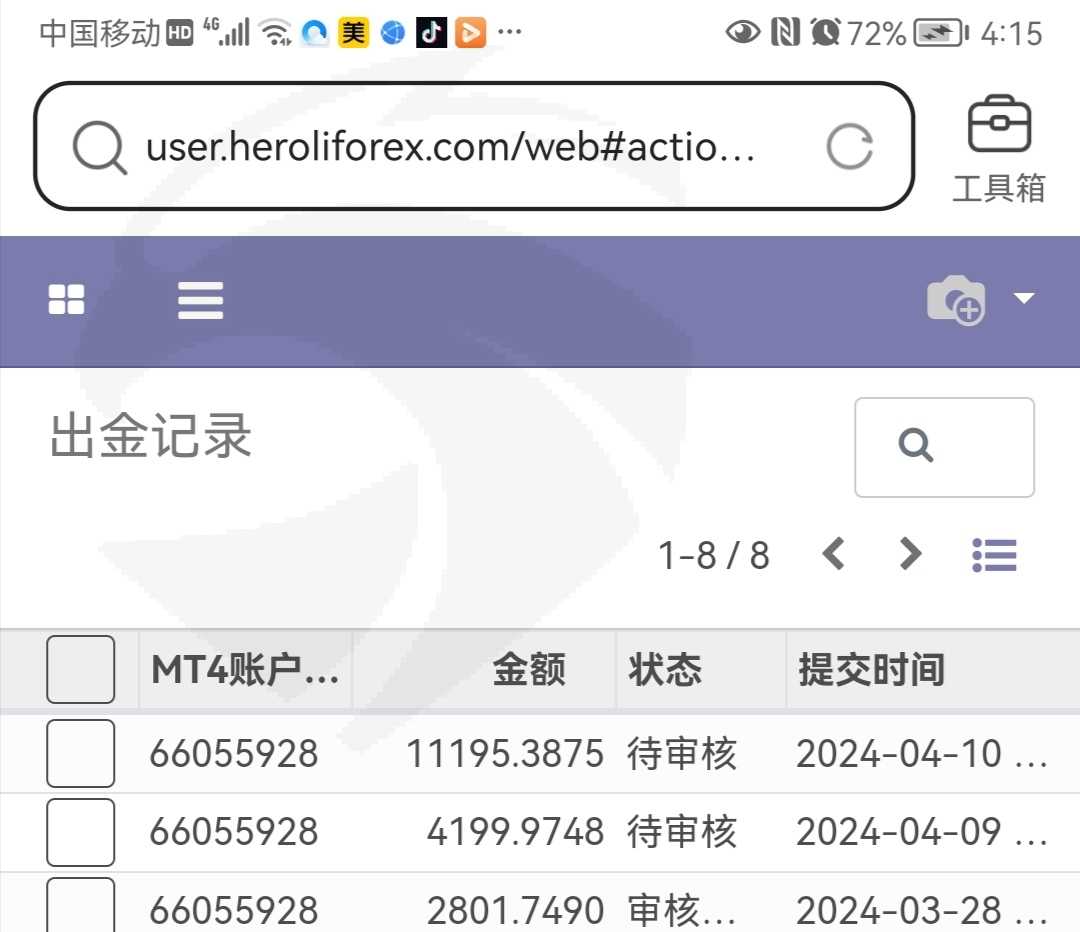The image size is (1080, 932).
Task: Tap the alarm clock status icon
Action: [825, 32]
